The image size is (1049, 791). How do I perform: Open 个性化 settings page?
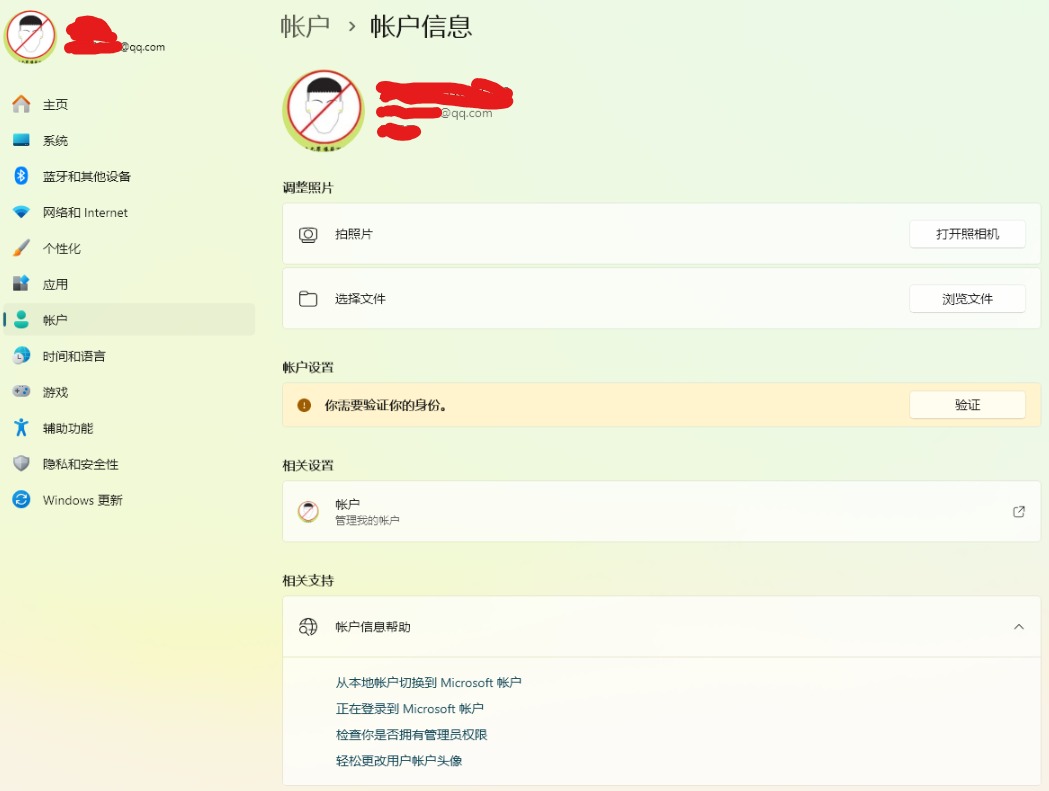(x=129, y=248)
